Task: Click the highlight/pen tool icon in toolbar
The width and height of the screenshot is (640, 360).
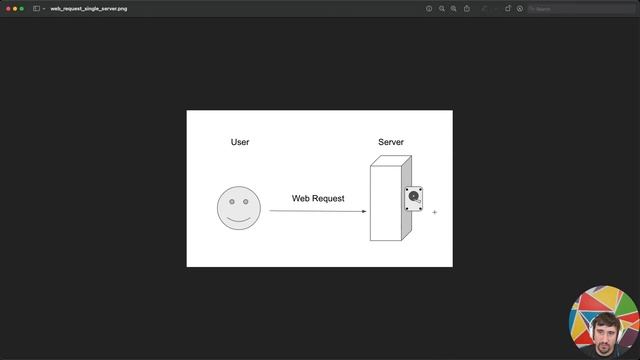Action: [484, 9]
